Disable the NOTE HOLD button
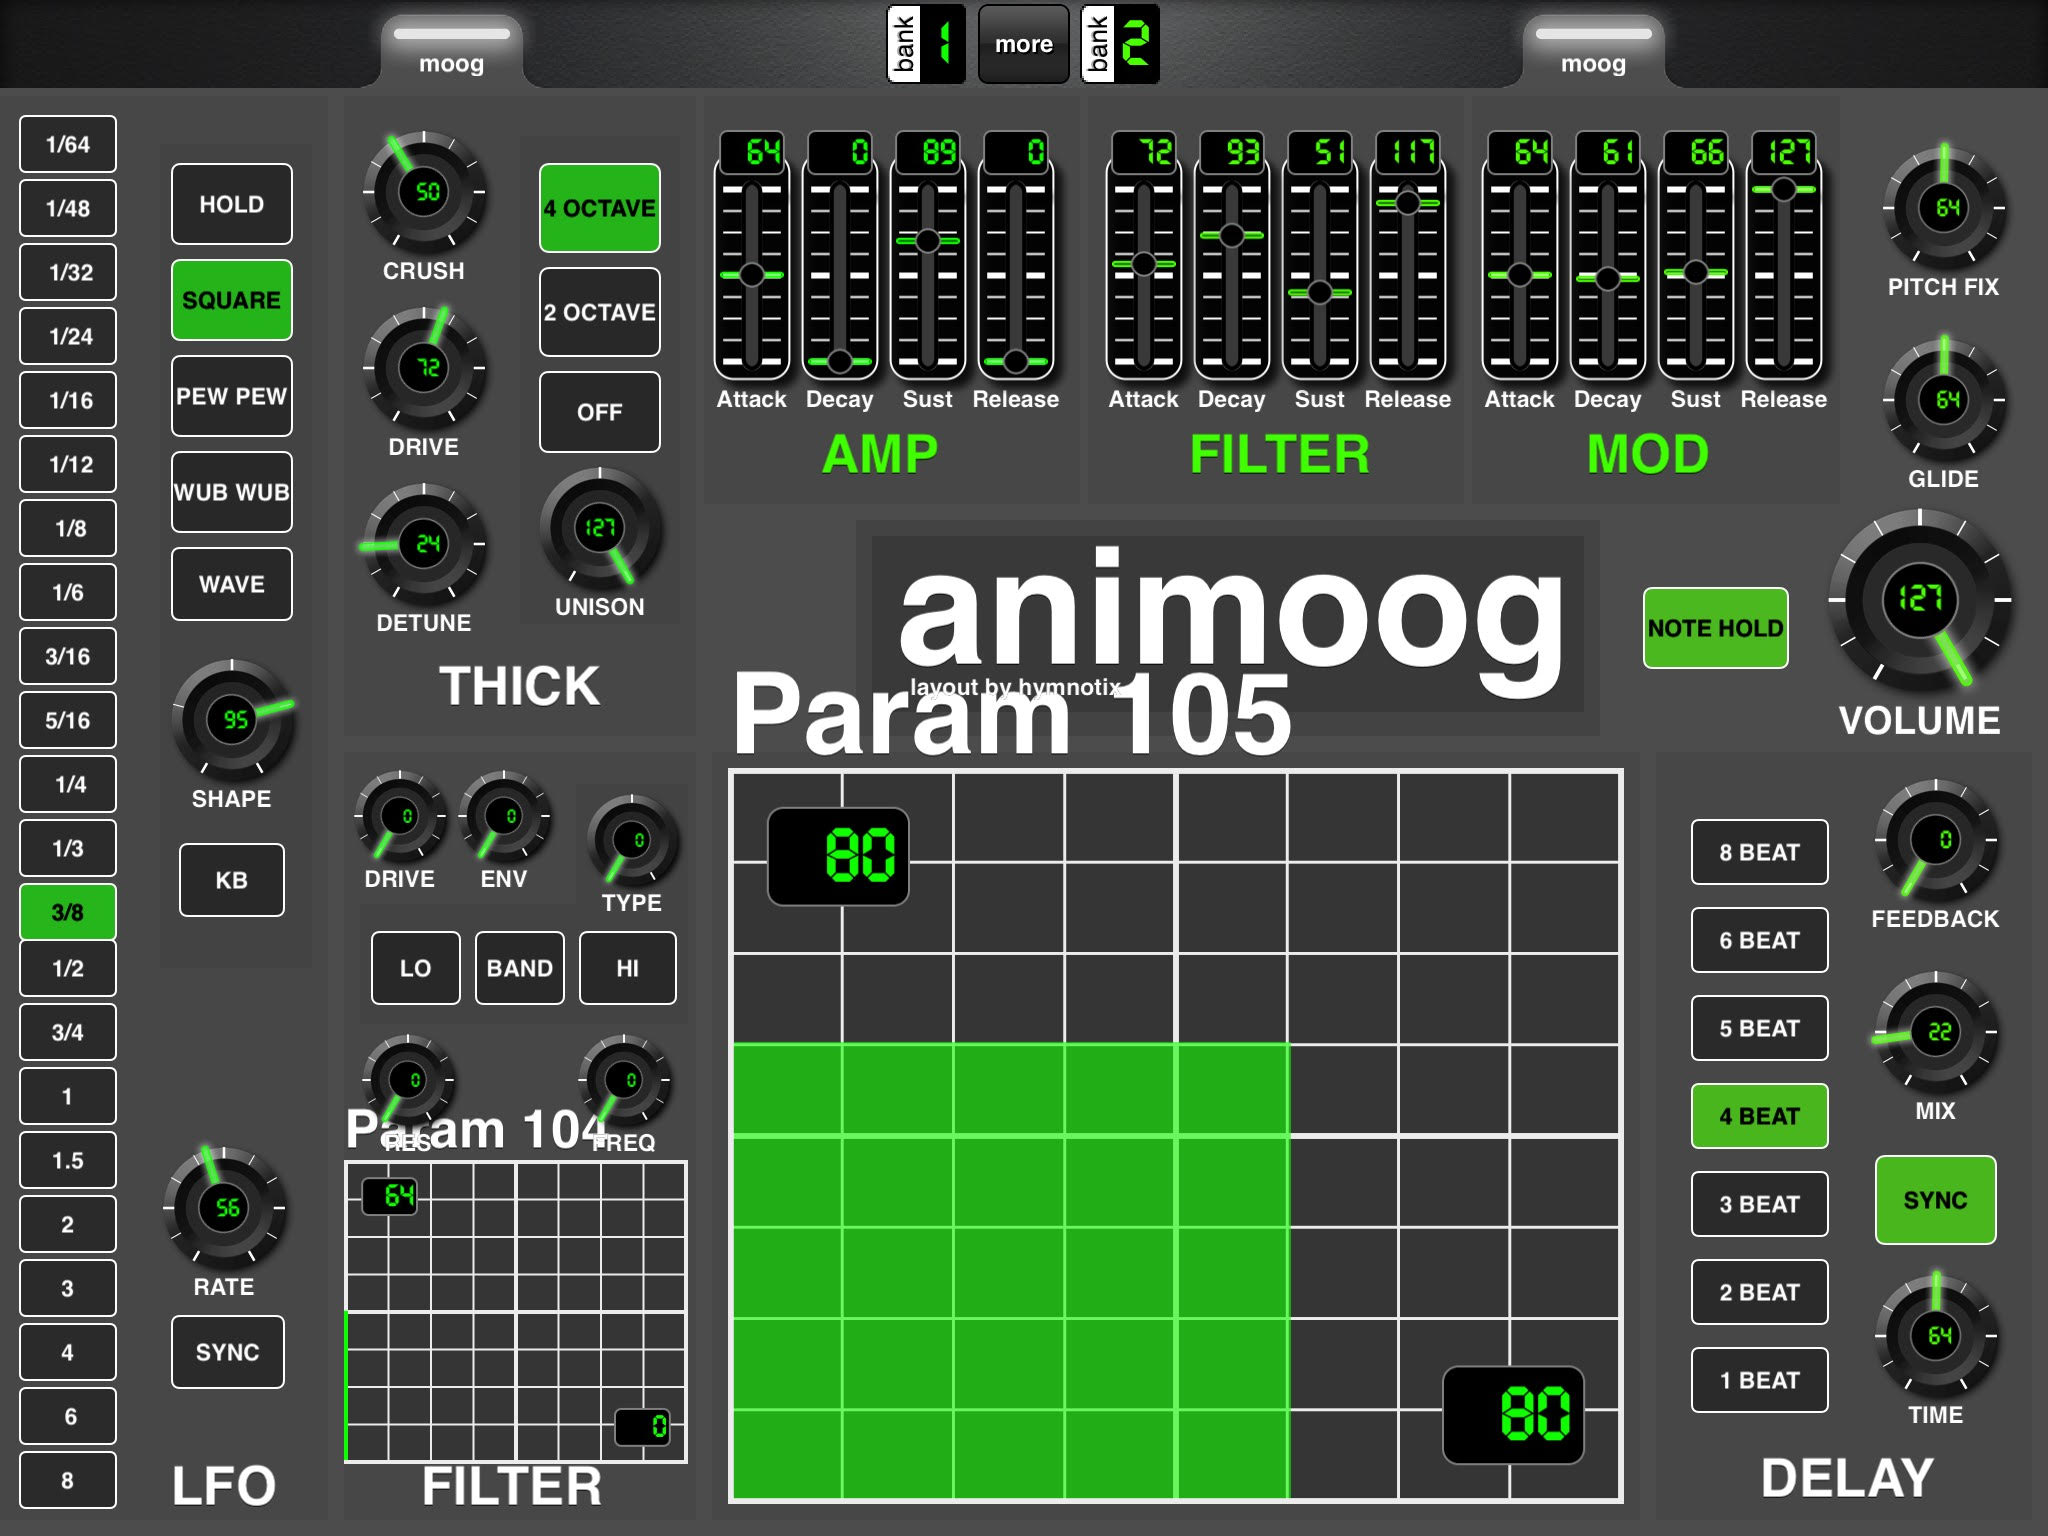 (1716, 628)
